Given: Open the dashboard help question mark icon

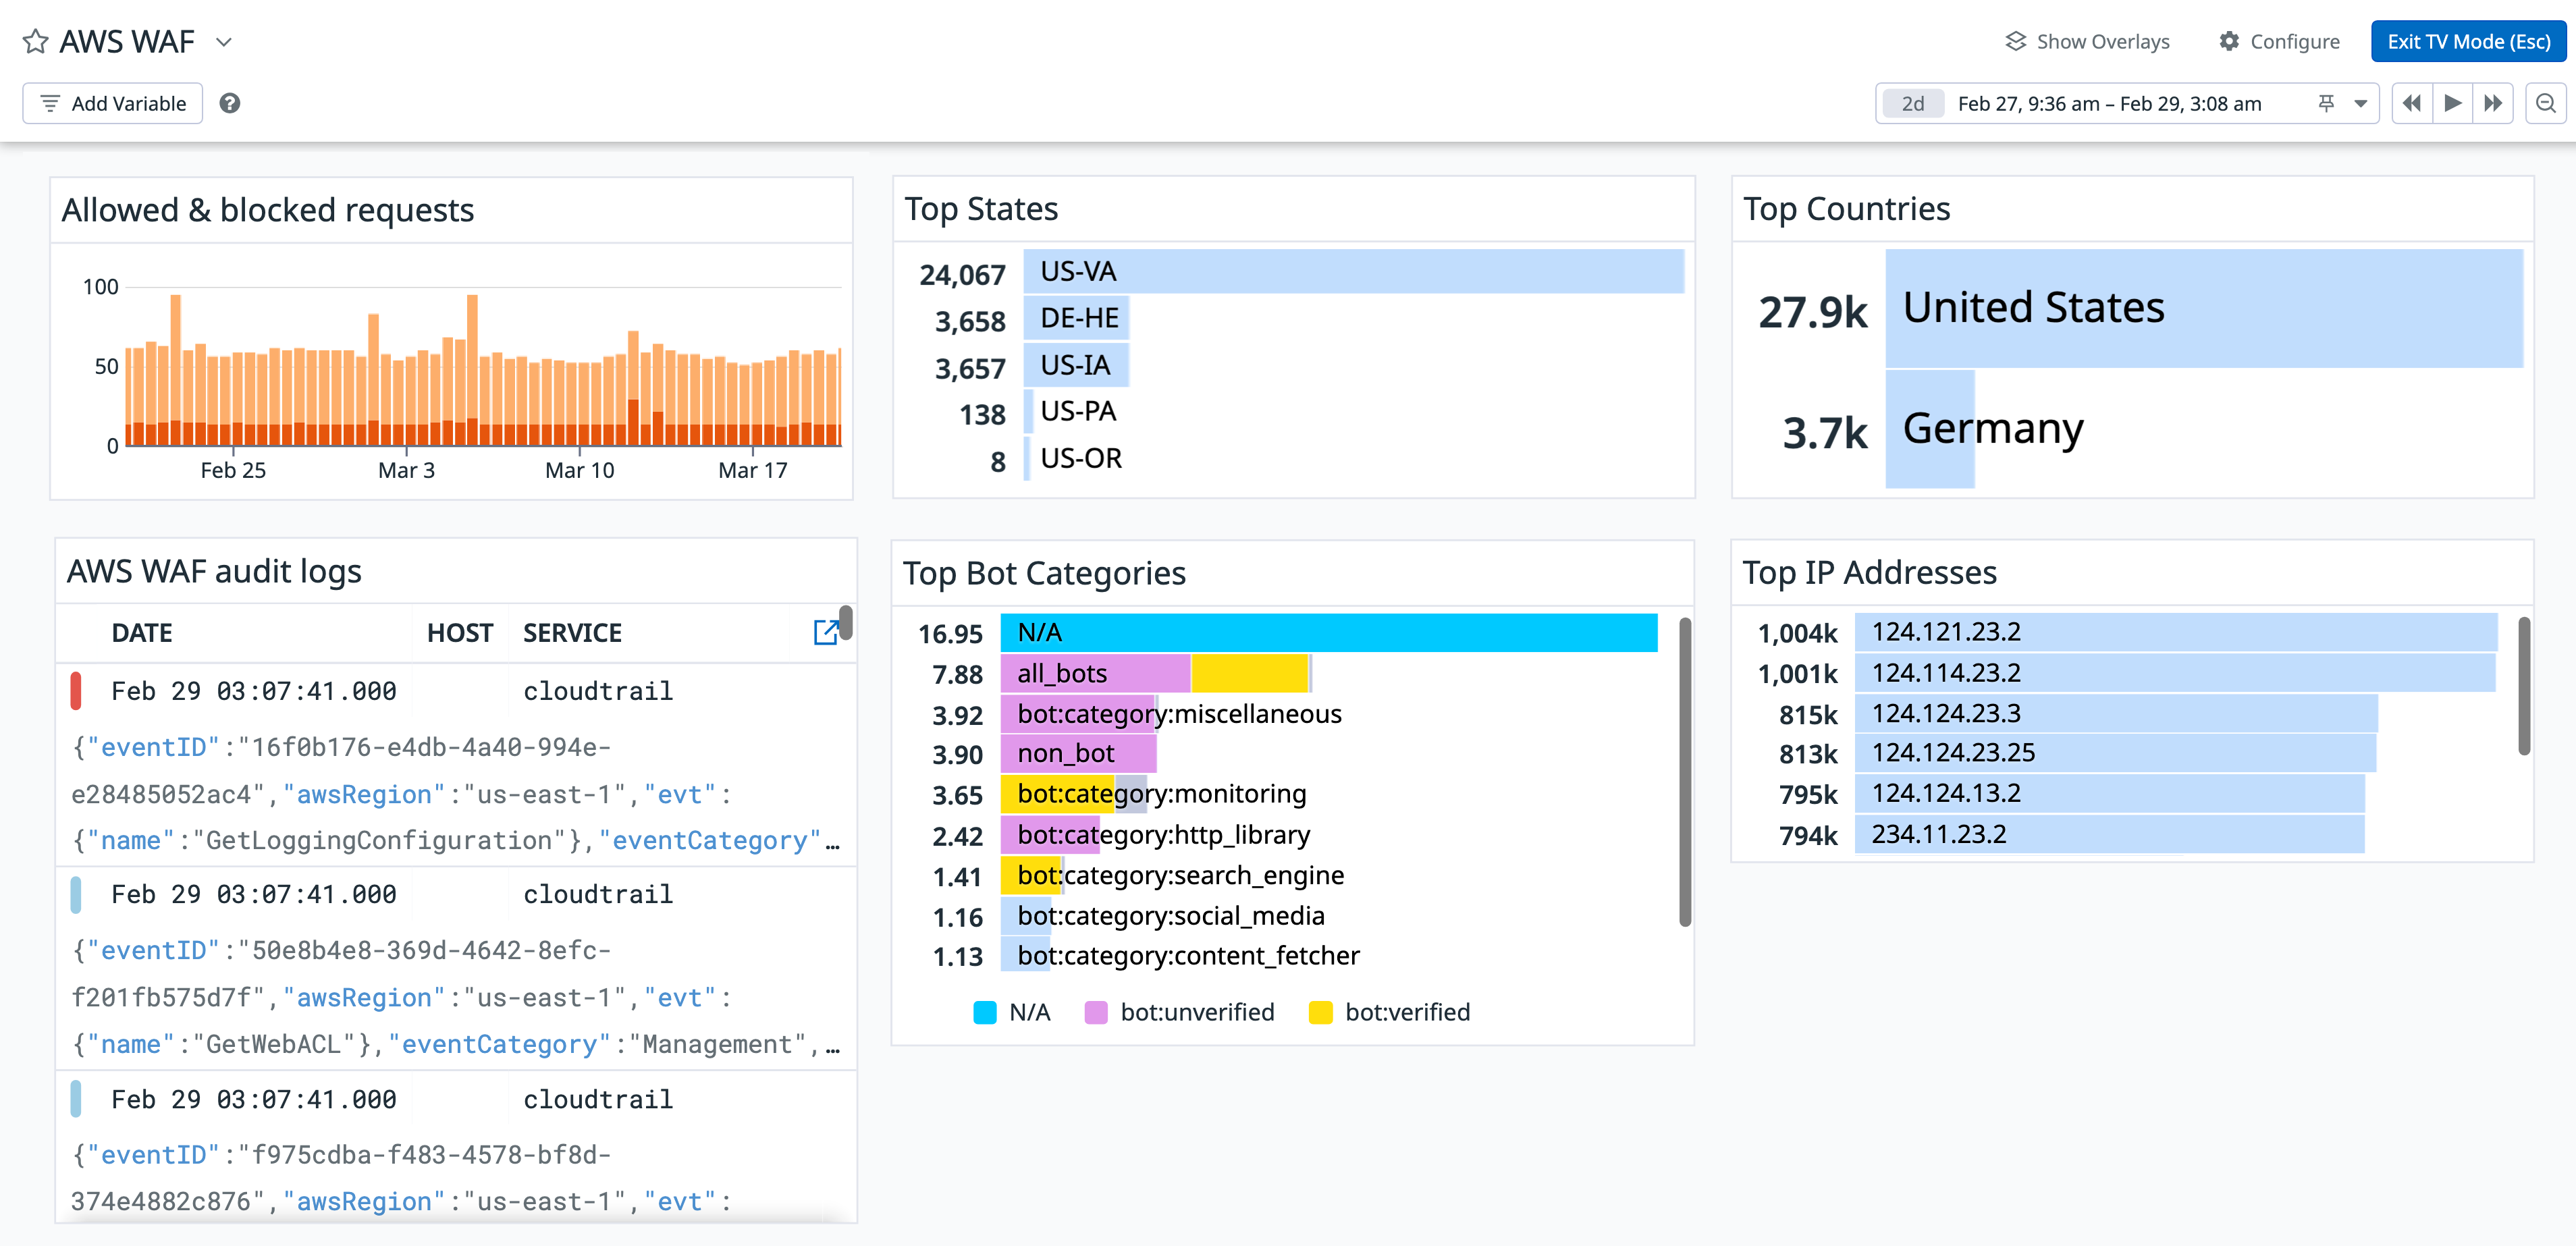Looking at the screenshot, I should (x=229, y=103).
